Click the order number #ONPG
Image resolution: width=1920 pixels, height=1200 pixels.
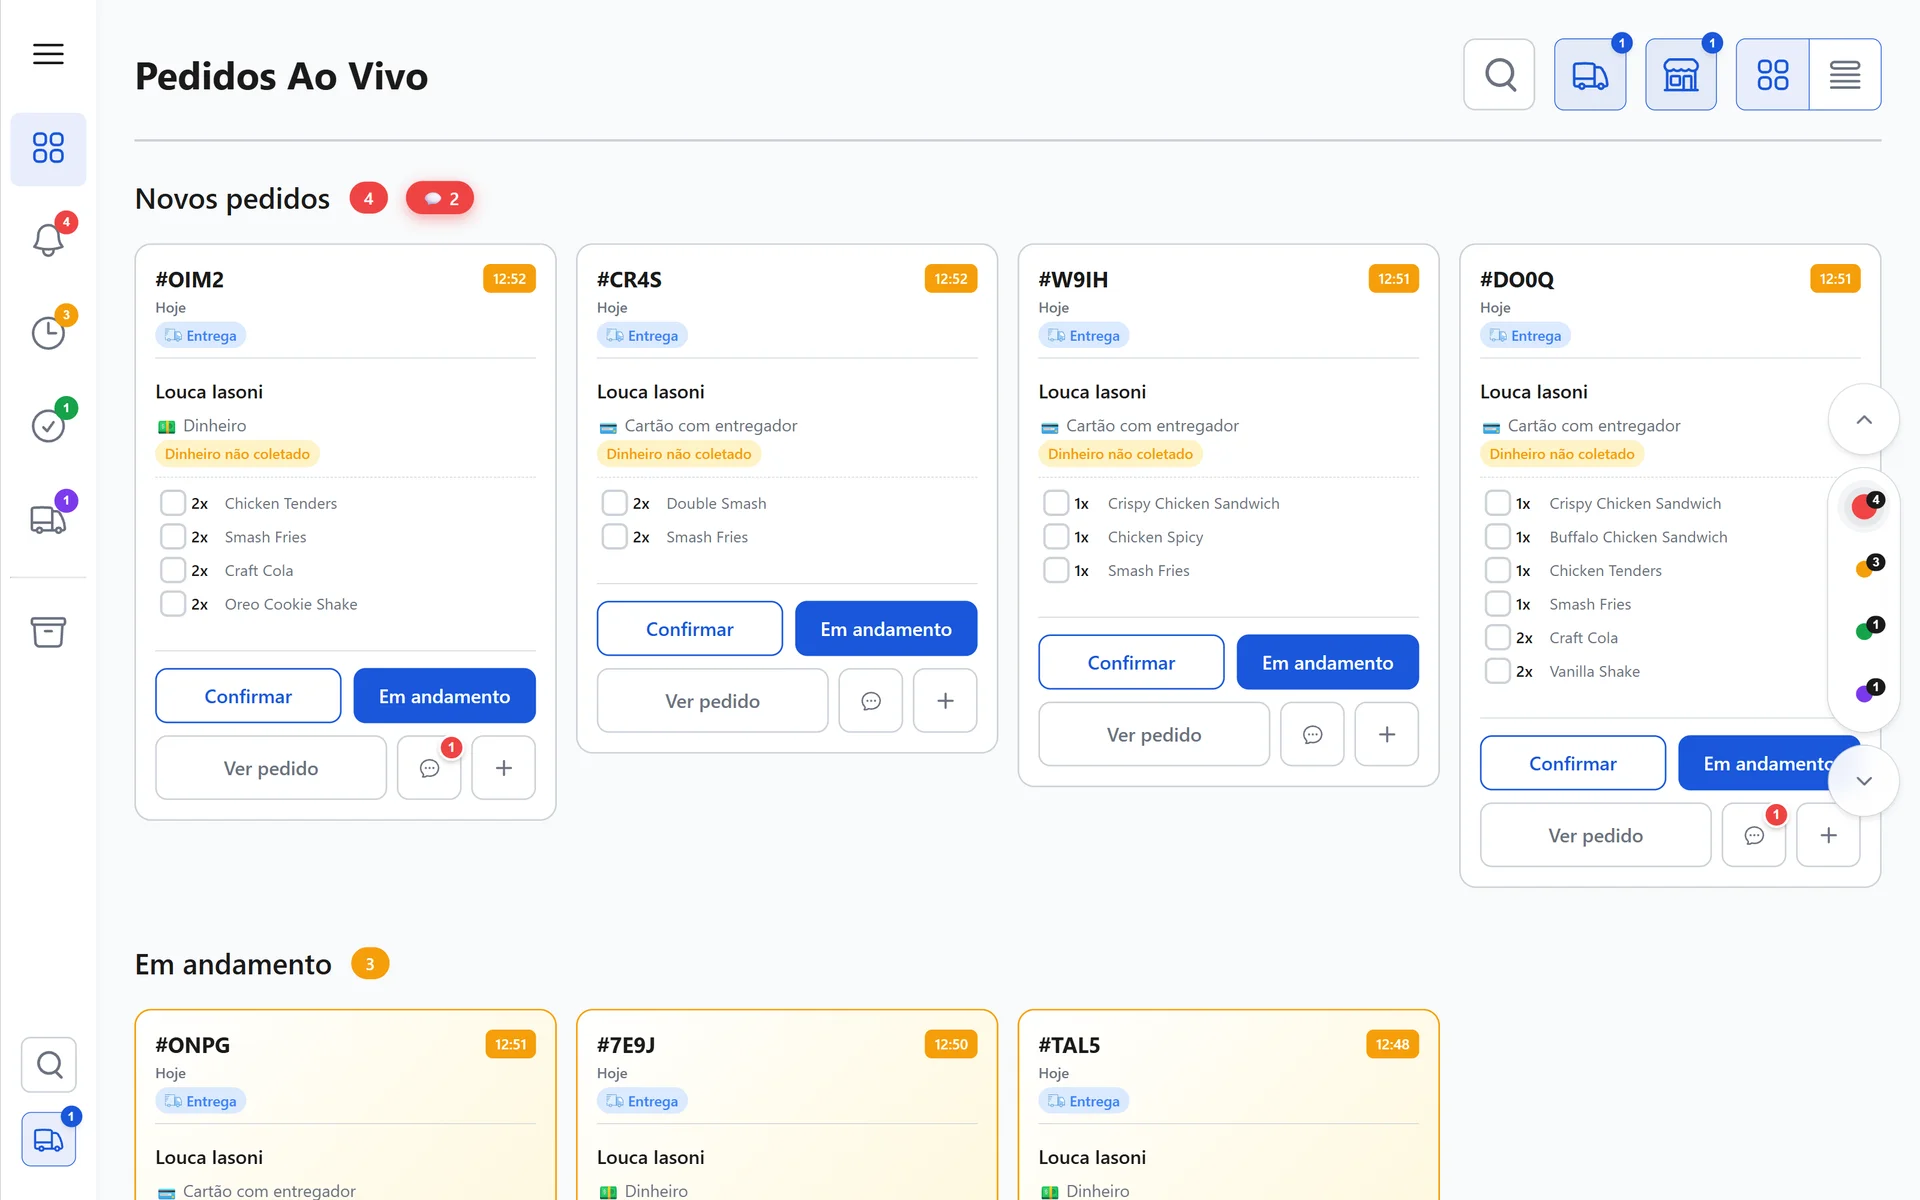tap(192, 1045)
